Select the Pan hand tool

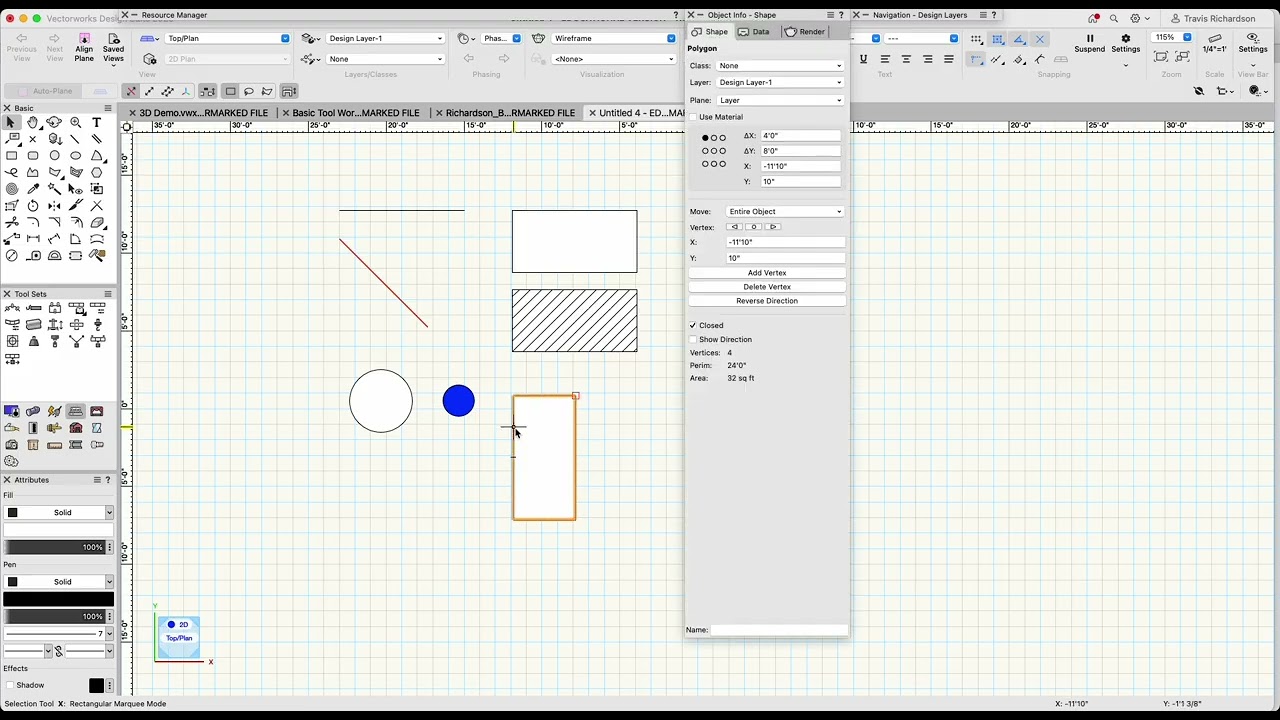pos(32,122)
